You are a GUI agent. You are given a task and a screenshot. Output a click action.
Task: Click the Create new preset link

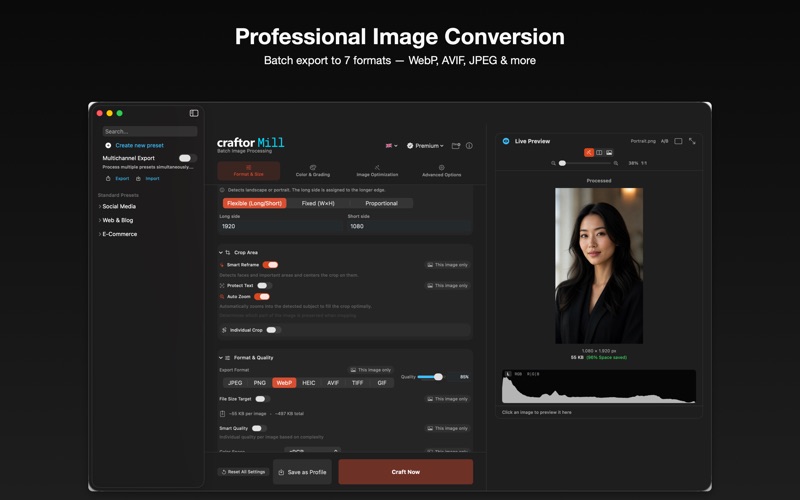pos(139,145)
